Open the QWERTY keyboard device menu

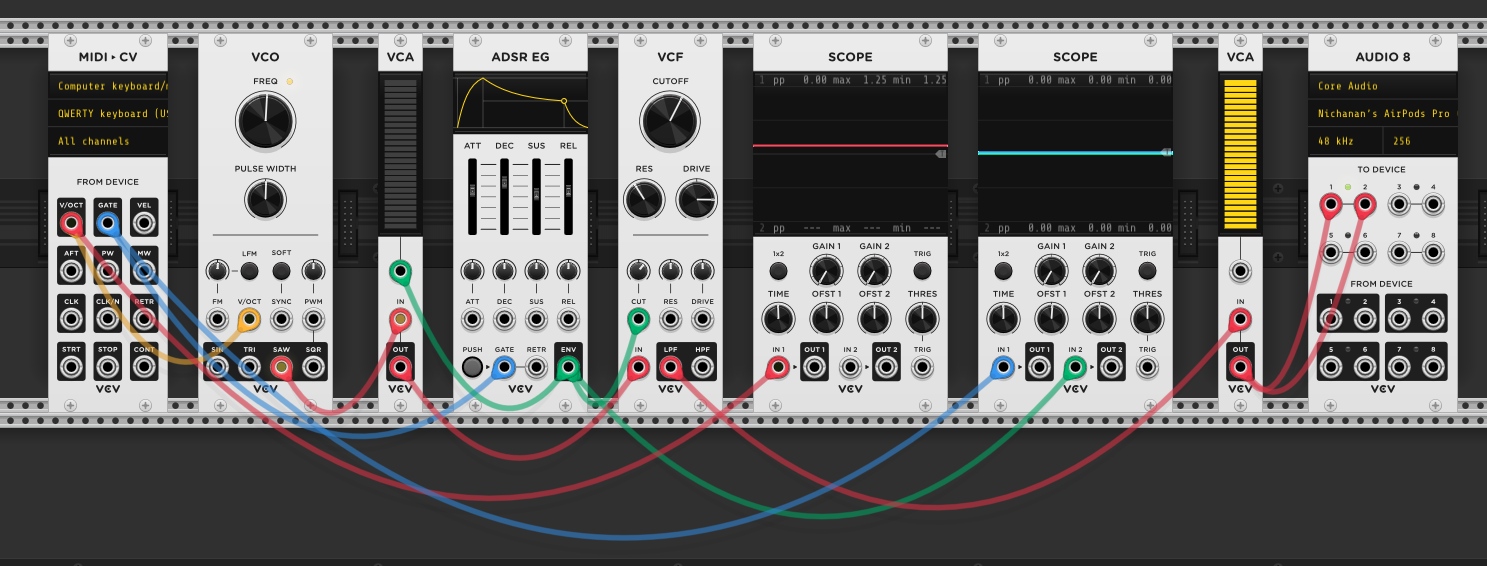pos(108,113)
